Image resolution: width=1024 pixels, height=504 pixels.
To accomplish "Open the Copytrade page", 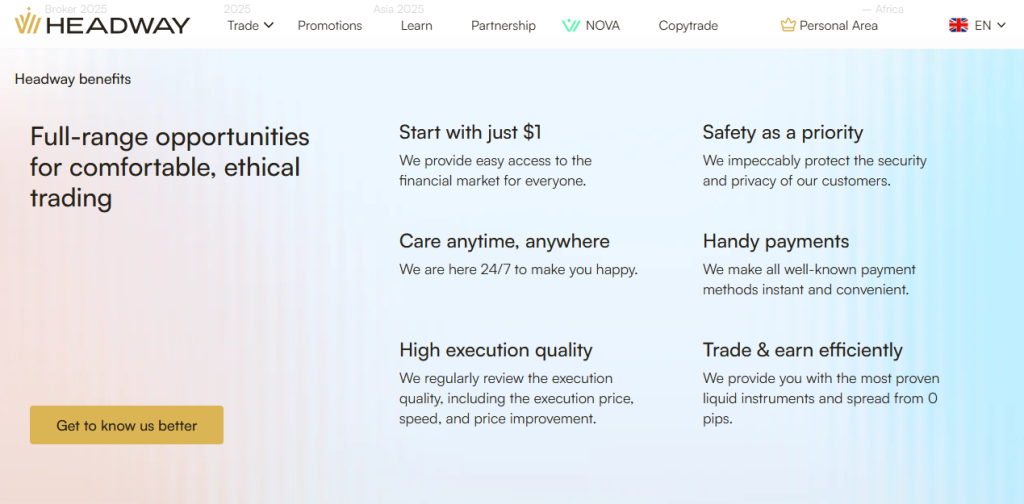I will (x=688, y=25).
